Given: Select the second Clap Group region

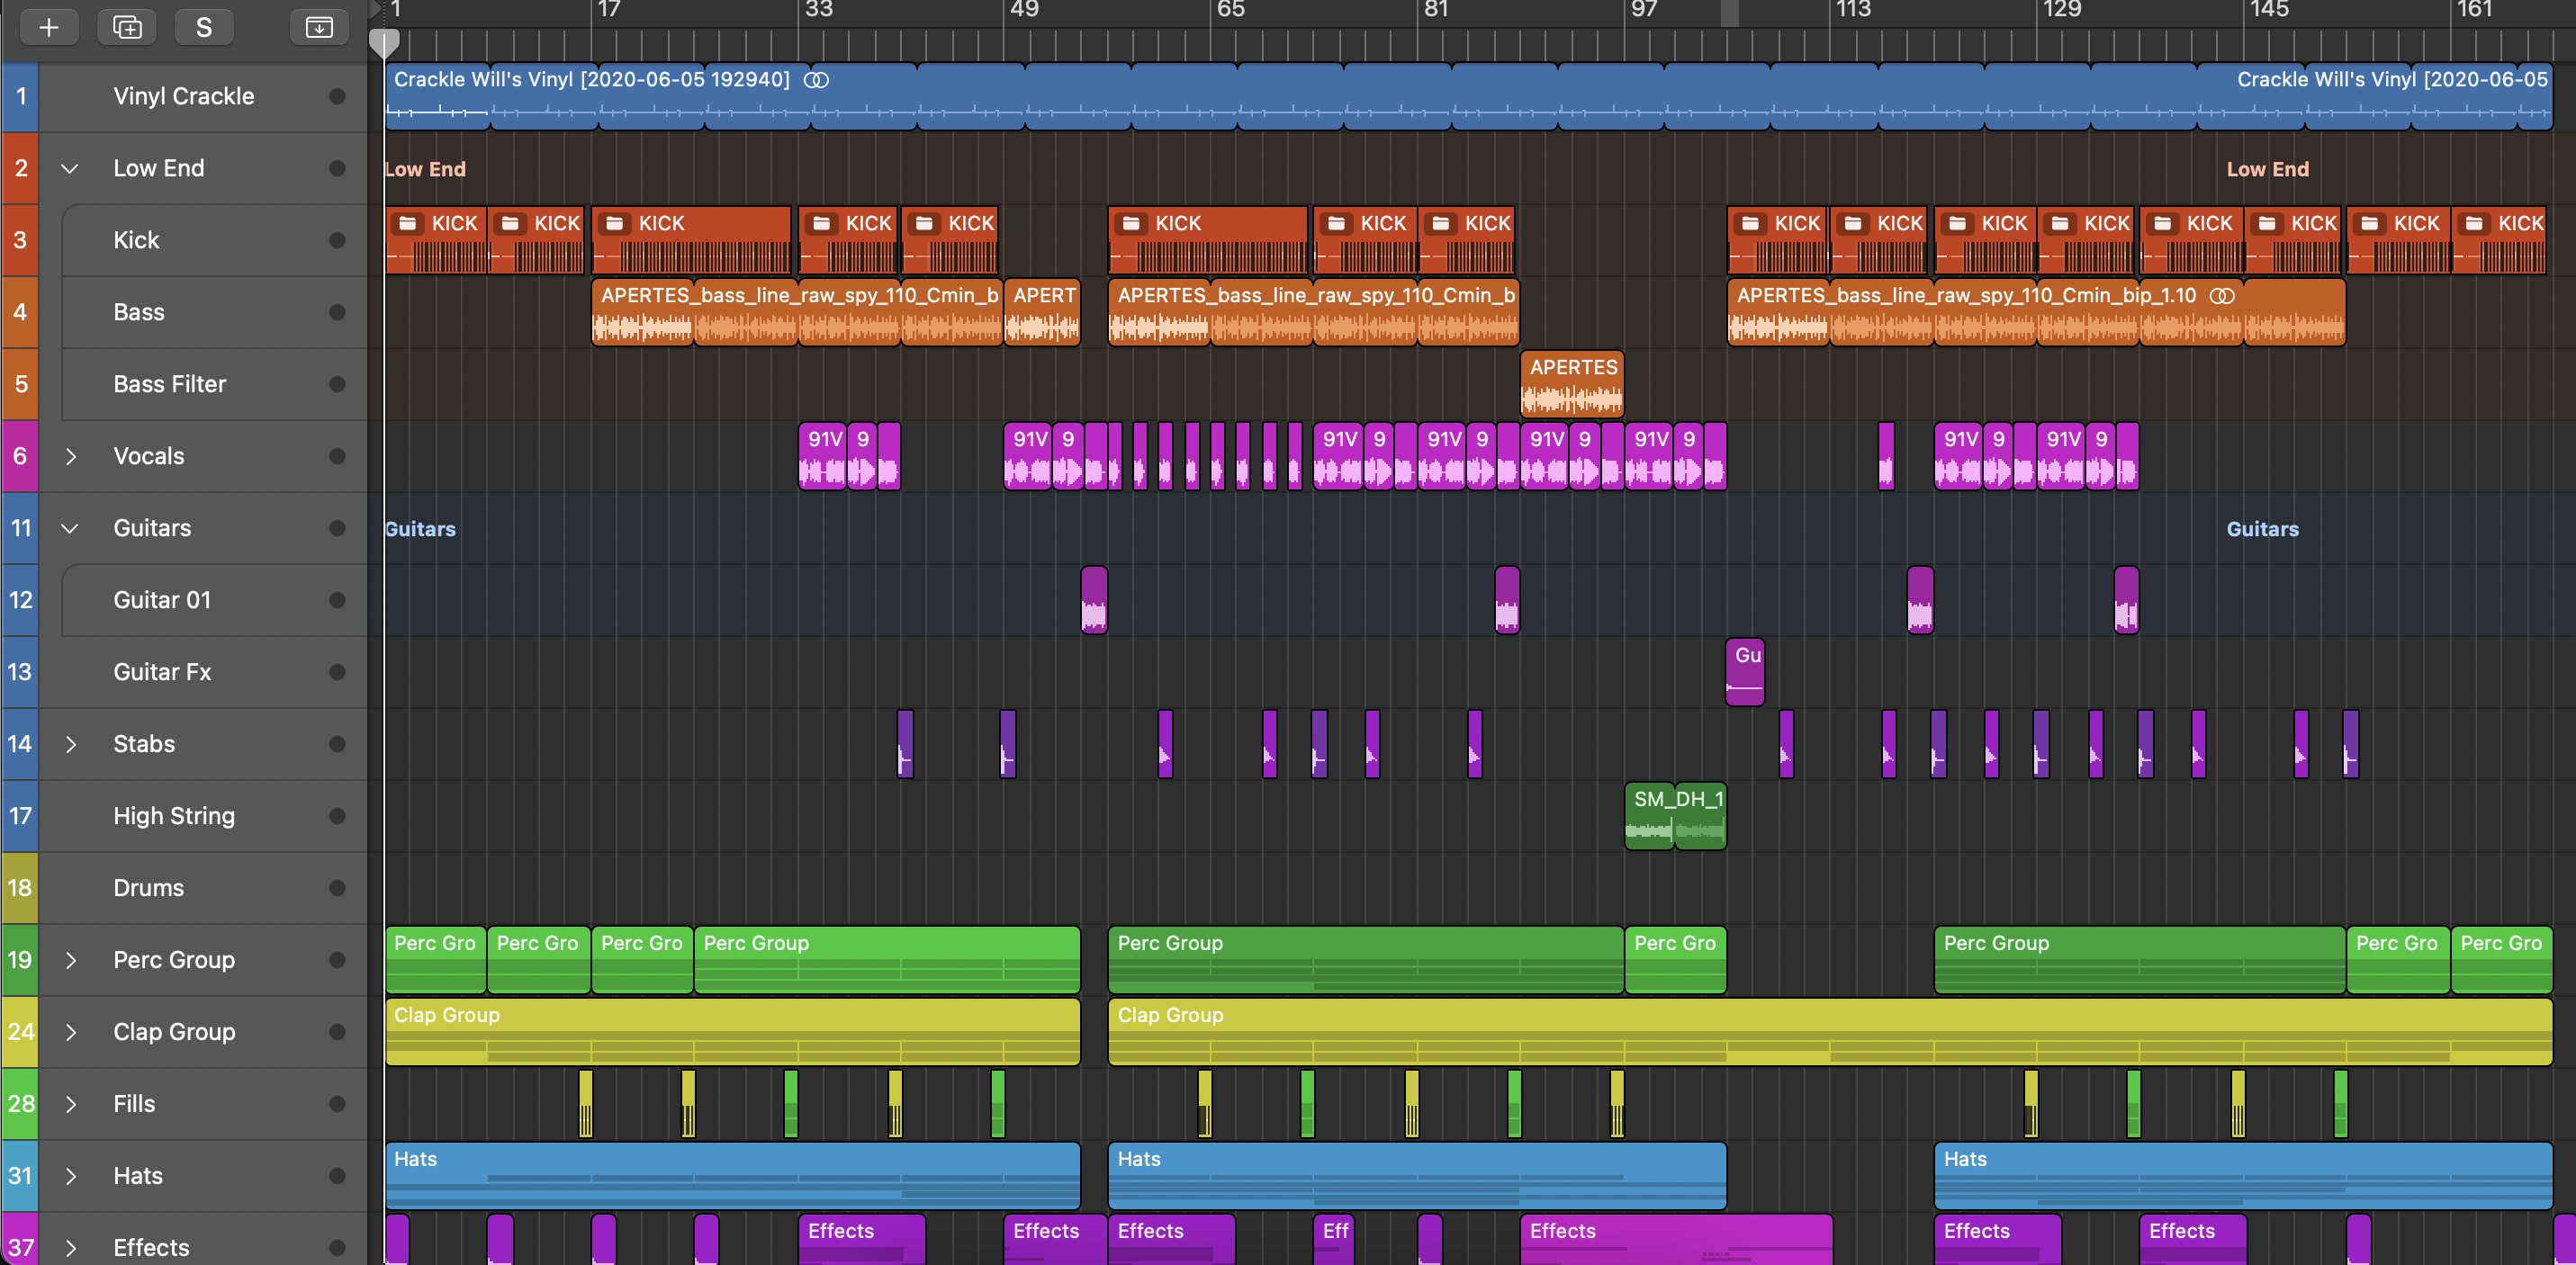Looking at the screenshot, I should pos(1830,1032).
